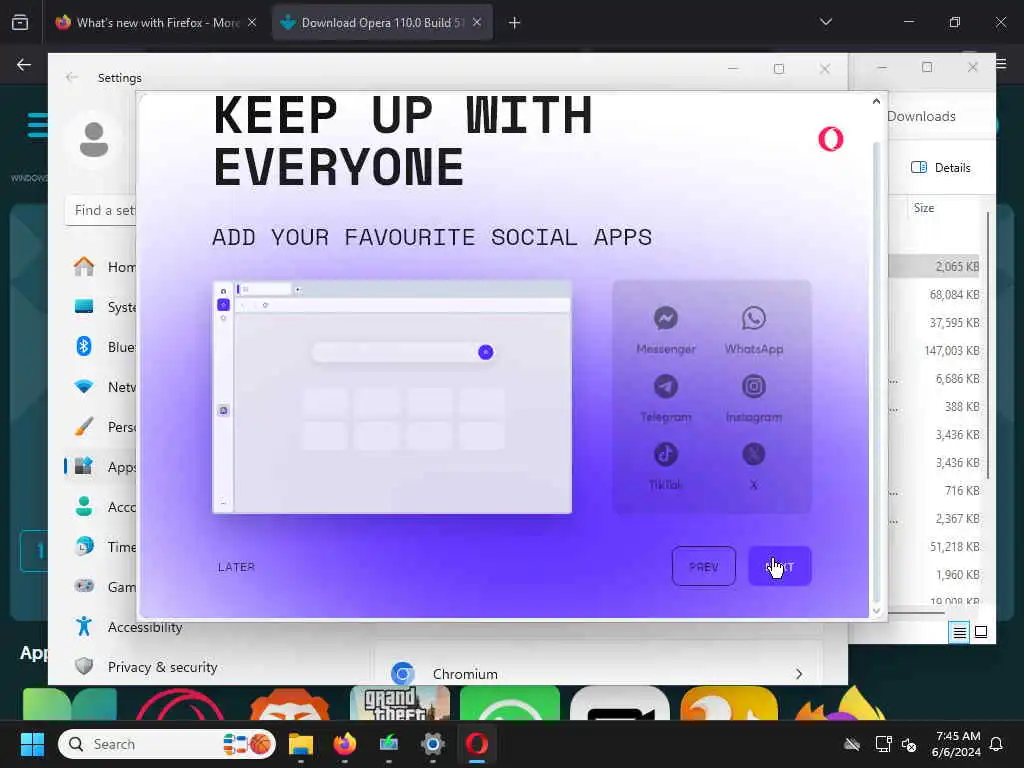Image resolution: width=1024 pixels, height=768 pixels.
Task: Select the X social app icon
Action: click(754, 454)
